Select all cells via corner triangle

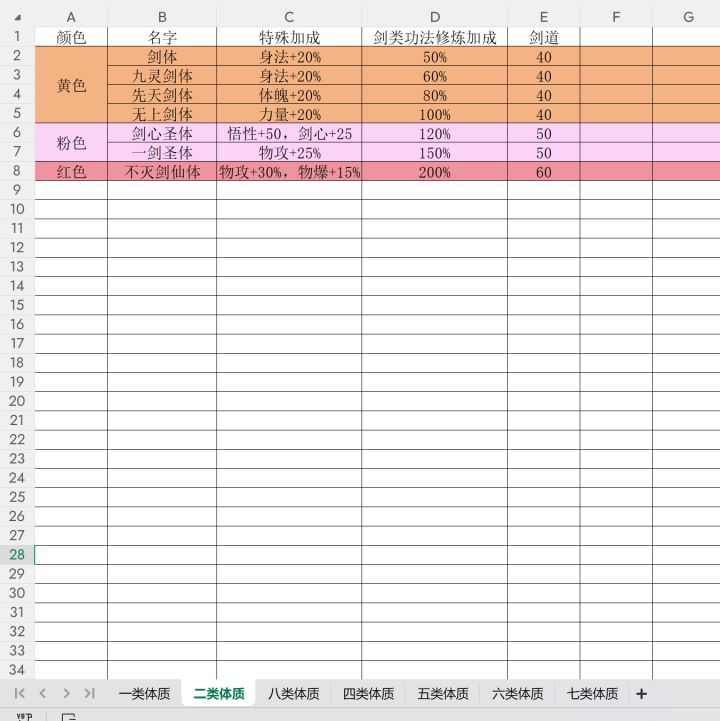click(17, 18)
